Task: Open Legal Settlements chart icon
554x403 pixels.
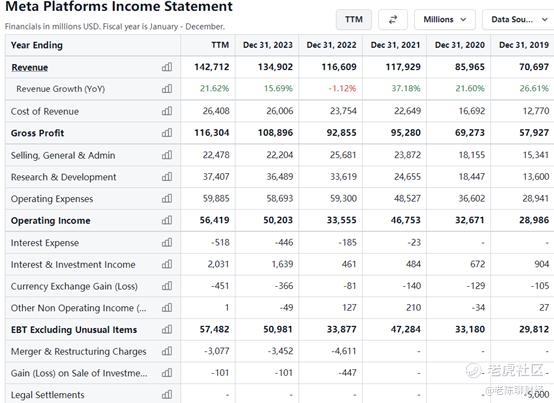Action: [167, 395]
